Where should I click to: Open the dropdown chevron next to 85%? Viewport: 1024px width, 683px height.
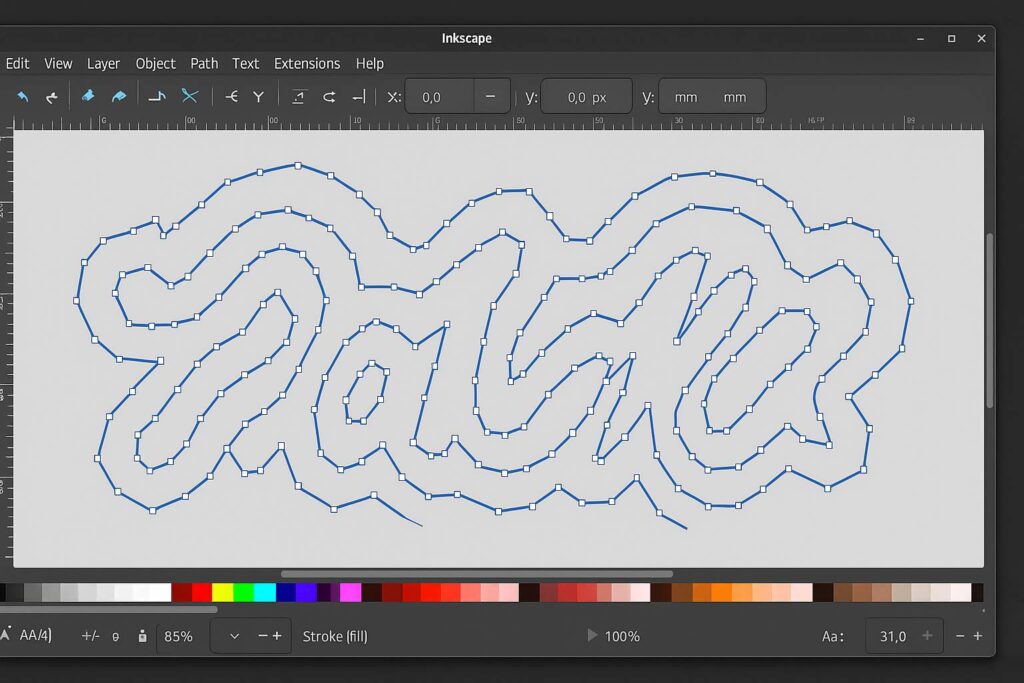(235, 636)
